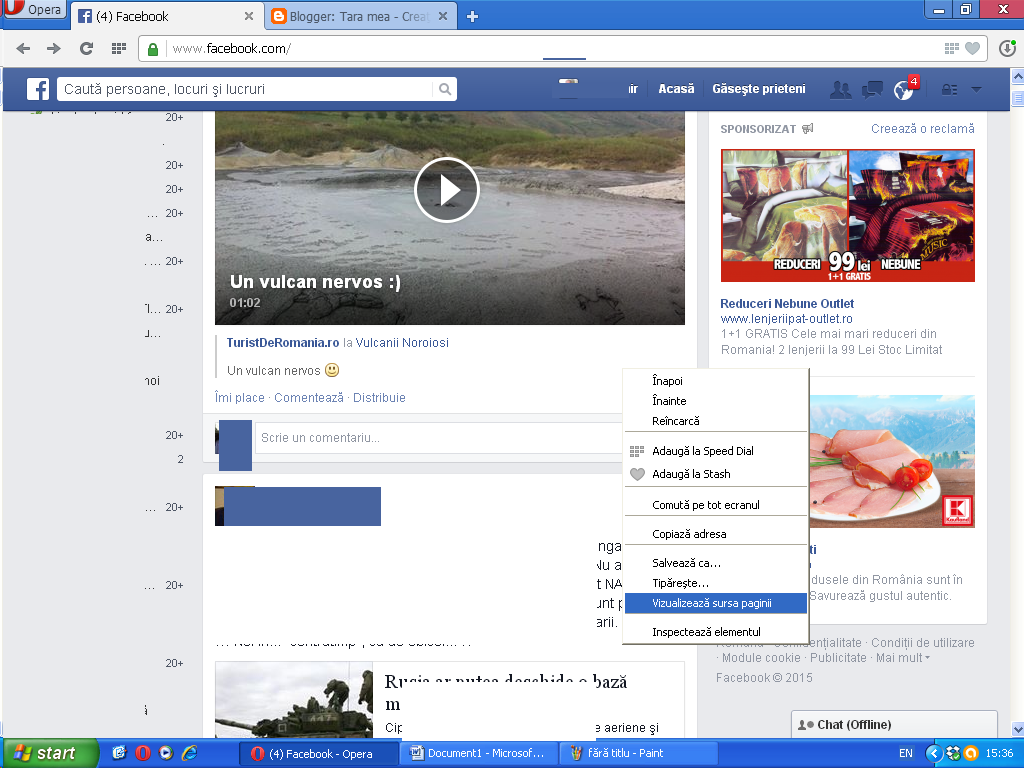This screenshot has height=768, width=1024.
Task: Click the Scrie un comentariu field
Action: [x=438, y=438]
